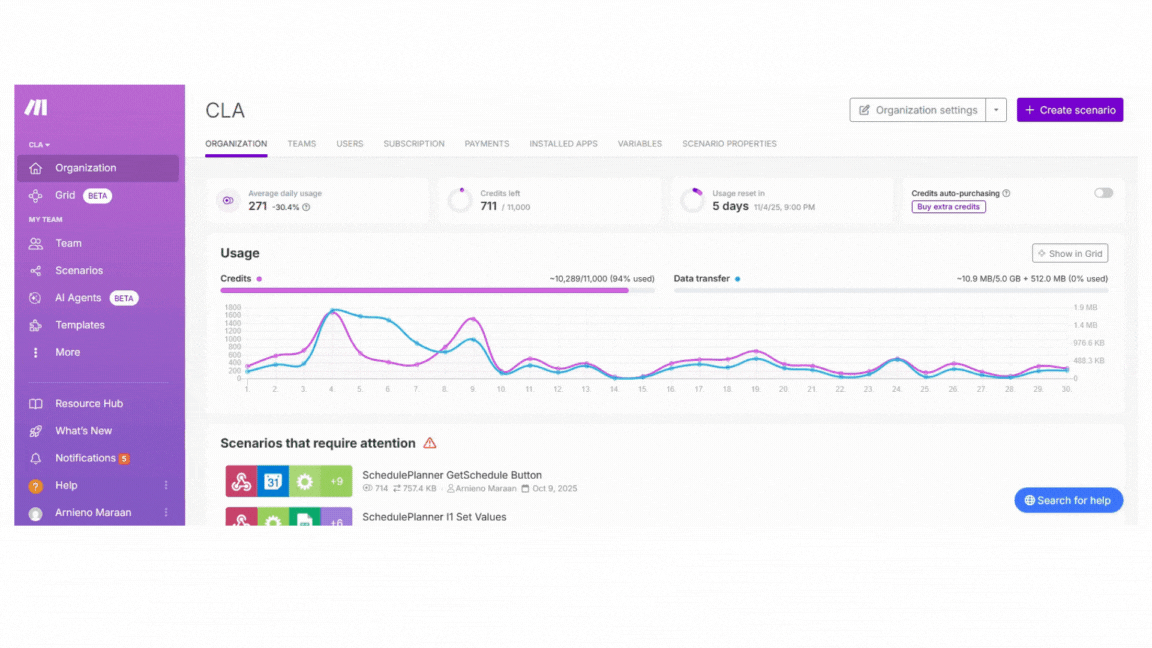The image size is (1152, 648).
Task: Click the Grid icon in sidebar
Action: (x=36, y=196)
